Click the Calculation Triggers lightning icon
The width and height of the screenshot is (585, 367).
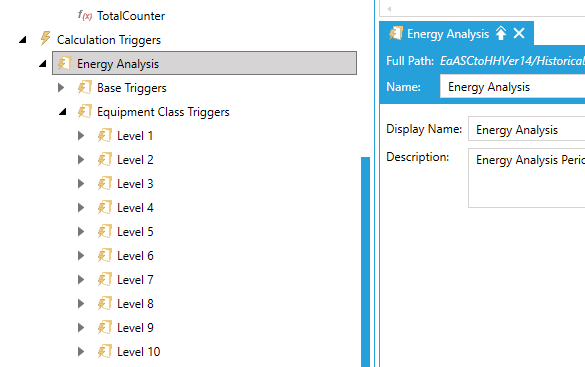45,38
